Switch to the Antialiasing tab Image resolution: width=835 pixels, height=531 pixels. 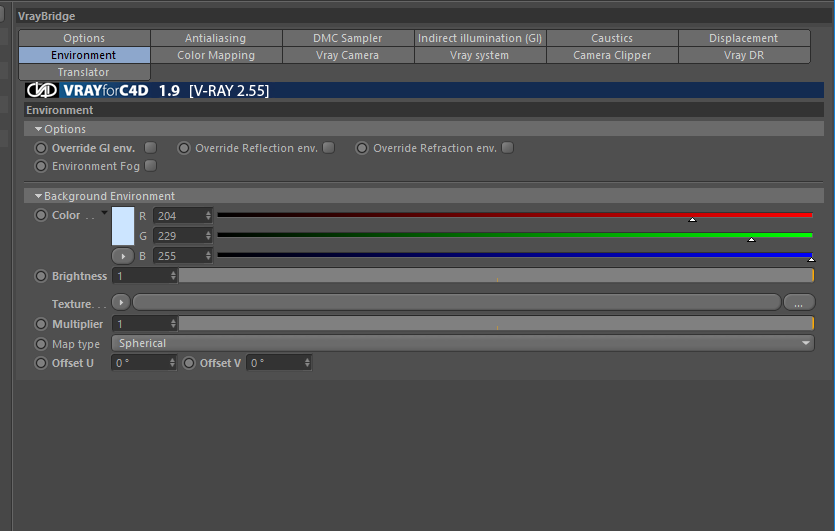tap(216, 38)
